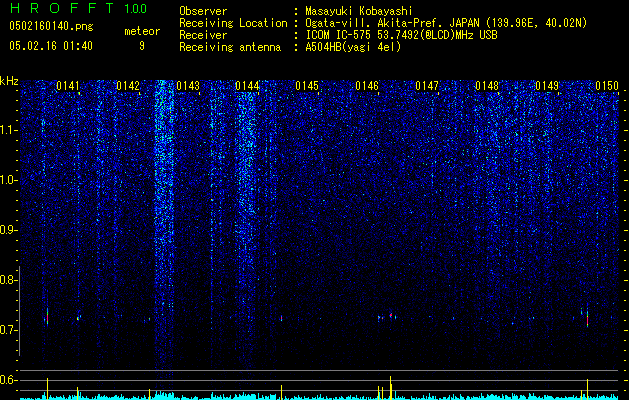Click the 0147 time marker
Viewport: 629px width, 400px height.
pos(427,86)
